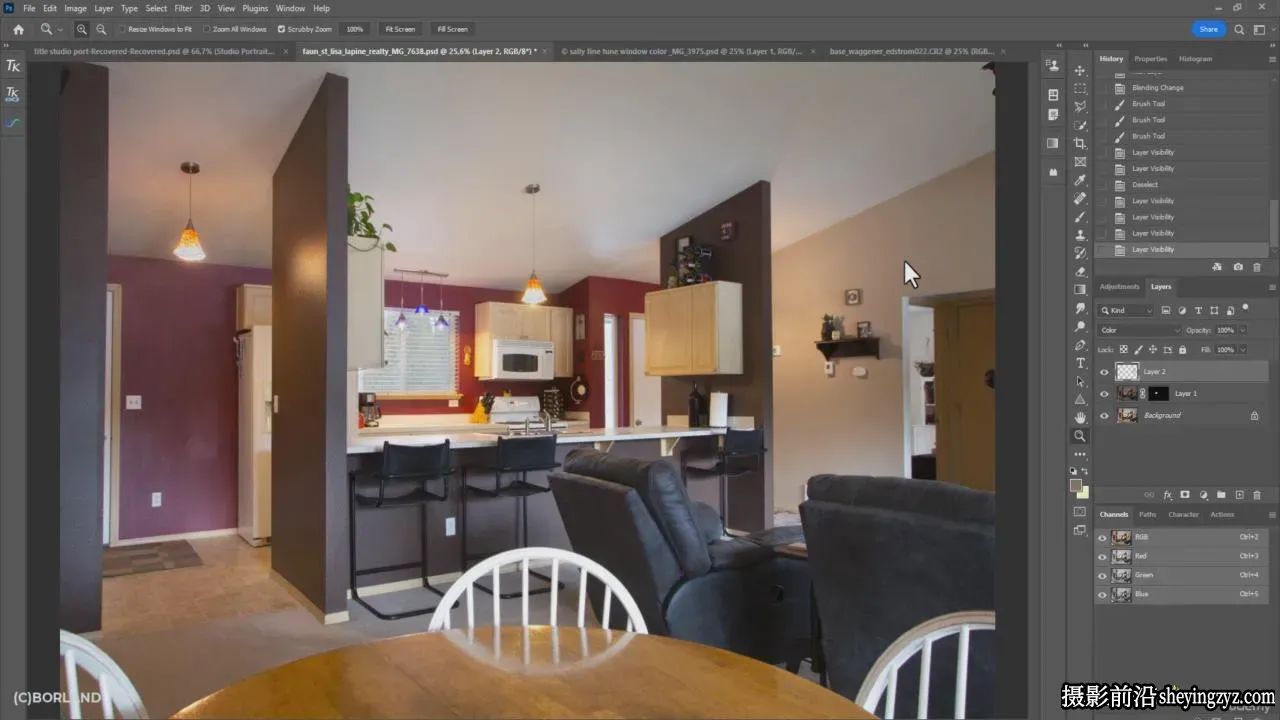
Task: Filter layers by type layers
Action: (1198, 310)
